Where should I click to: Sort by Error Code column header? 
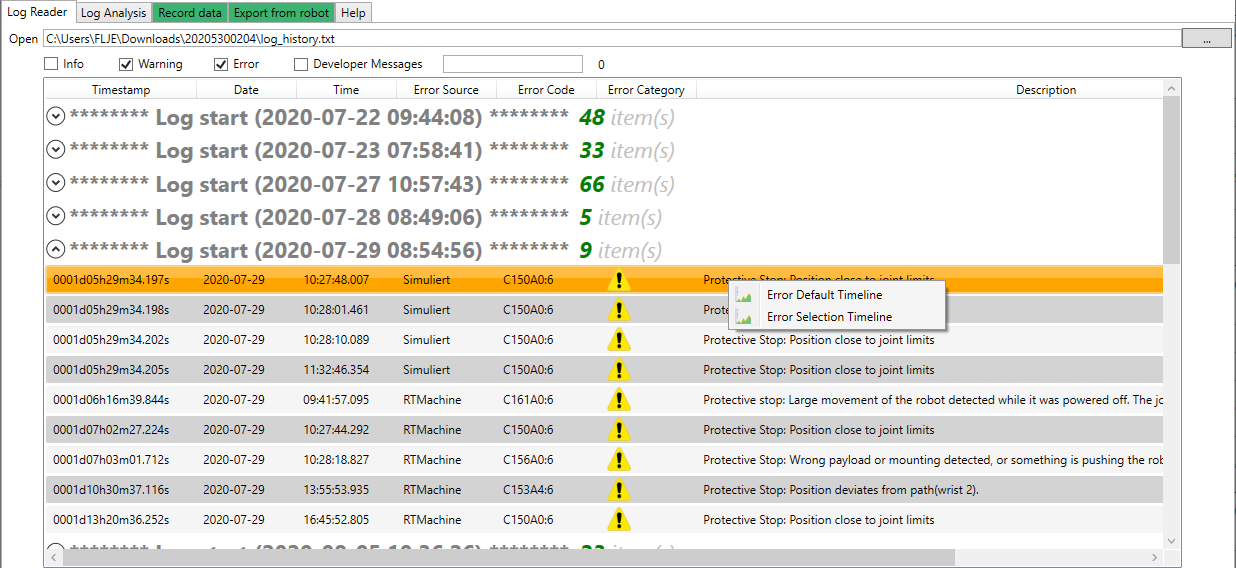[x=546, y=90]
